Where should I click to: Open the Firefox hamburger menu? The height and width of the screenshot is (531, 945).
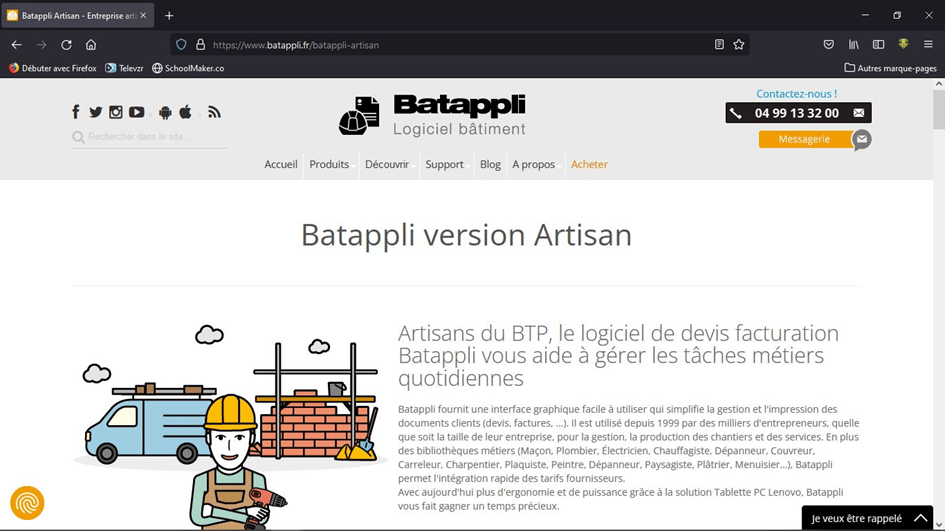point(928,45)
